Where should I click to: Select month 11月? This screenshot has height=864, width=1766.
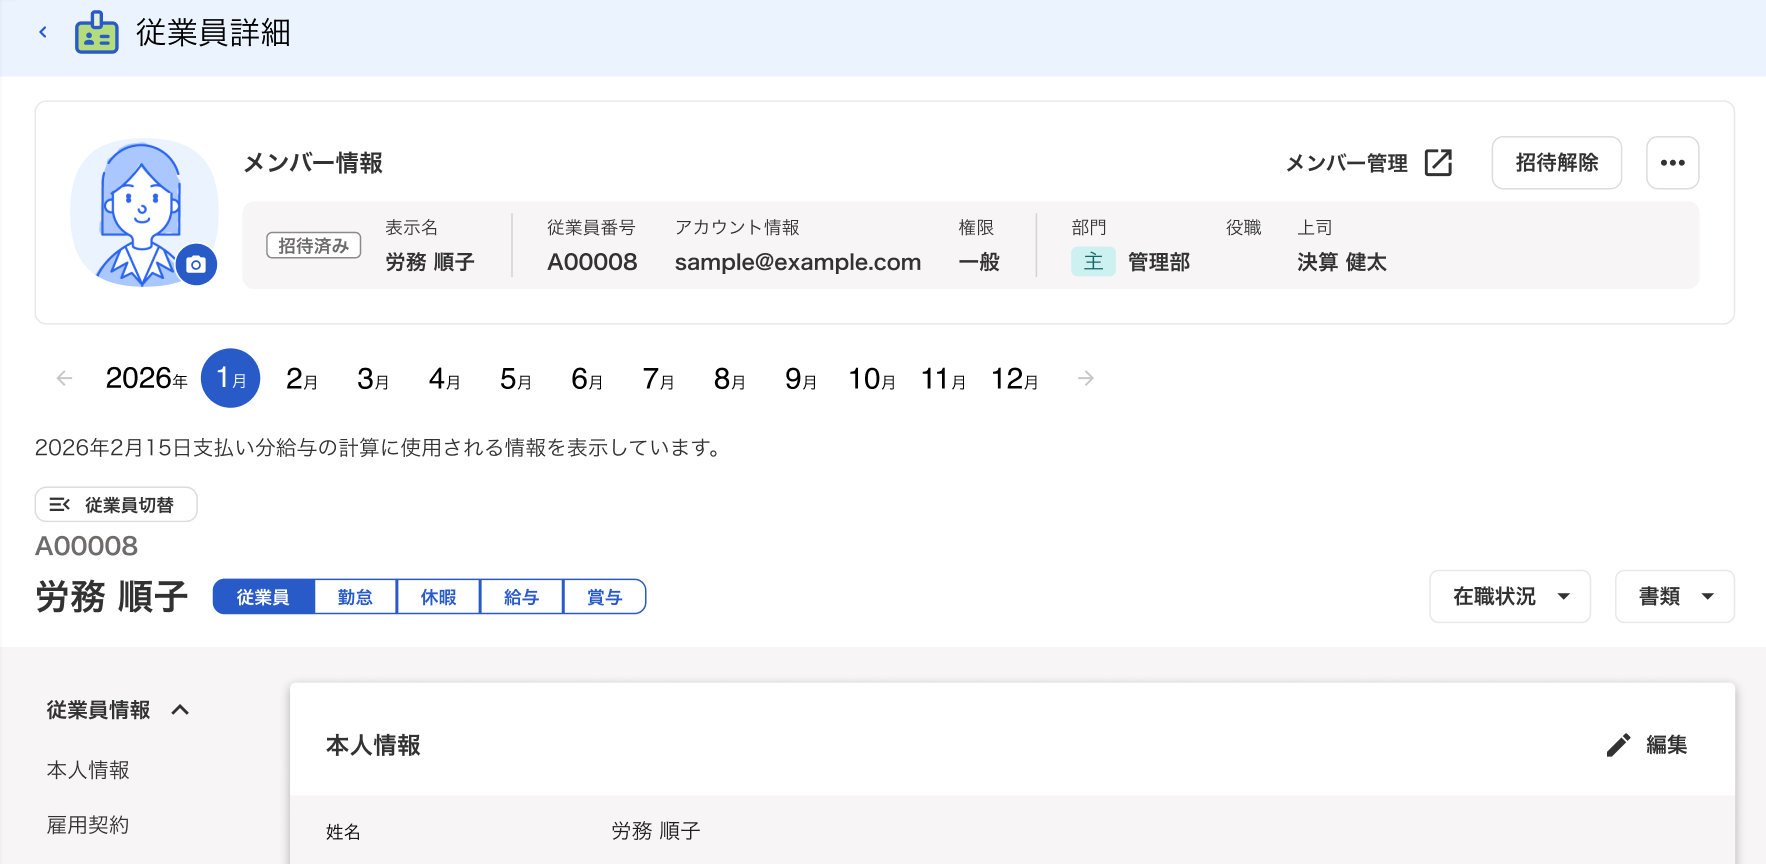tap(944, 378)
